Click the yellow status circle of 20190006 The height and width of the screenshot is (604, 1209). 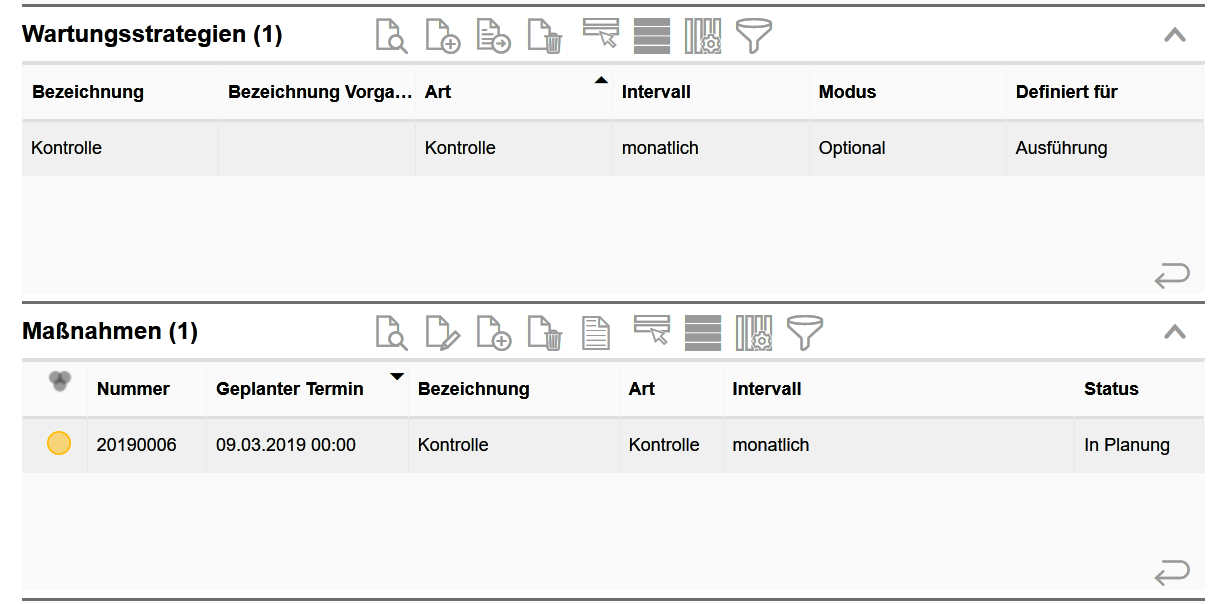coord(59,444)
